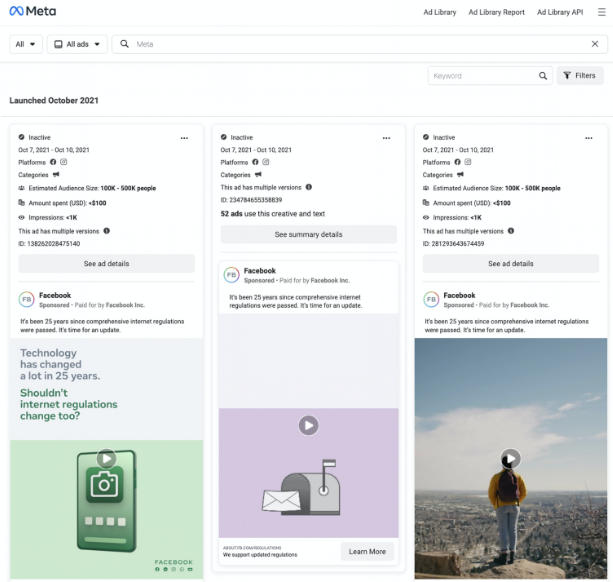Click See ad details for ID 138262028475140

click(x=106, y=263)
